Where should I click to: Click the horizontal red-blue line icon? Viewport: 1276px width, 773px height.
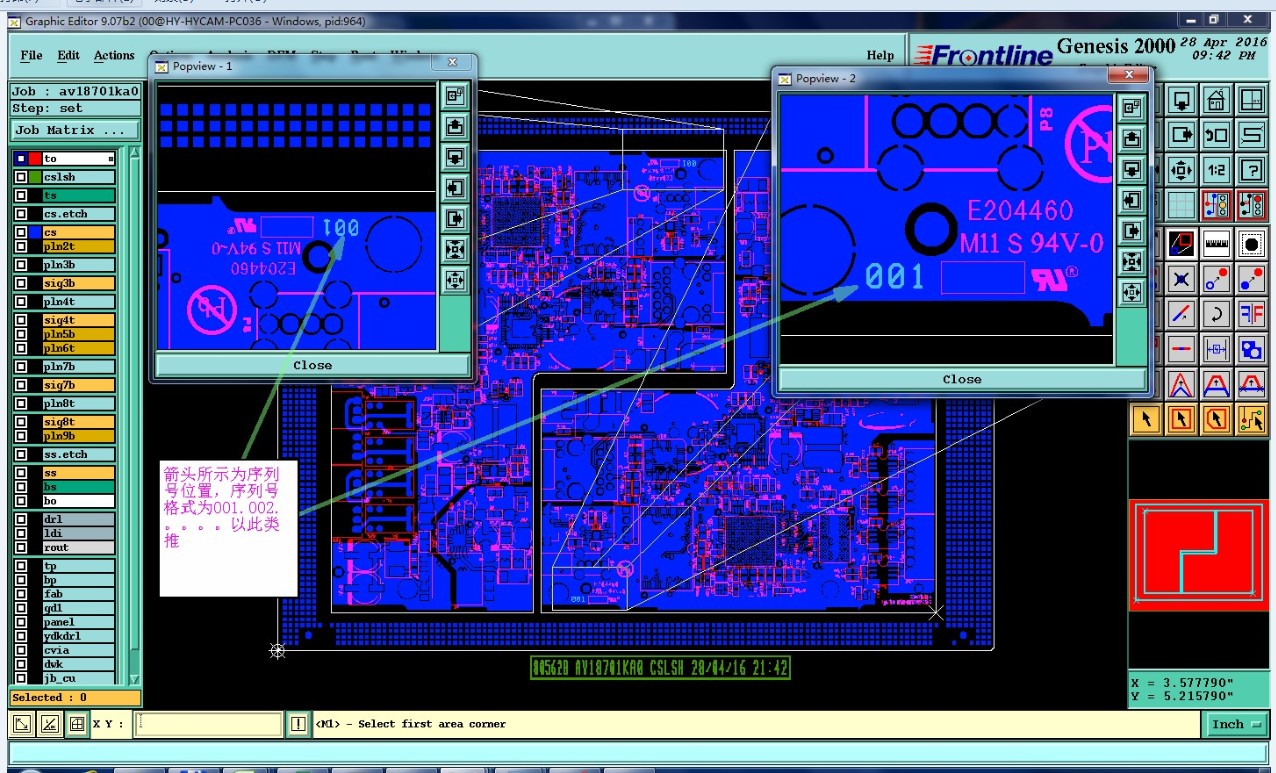[x=1182, y=348]
